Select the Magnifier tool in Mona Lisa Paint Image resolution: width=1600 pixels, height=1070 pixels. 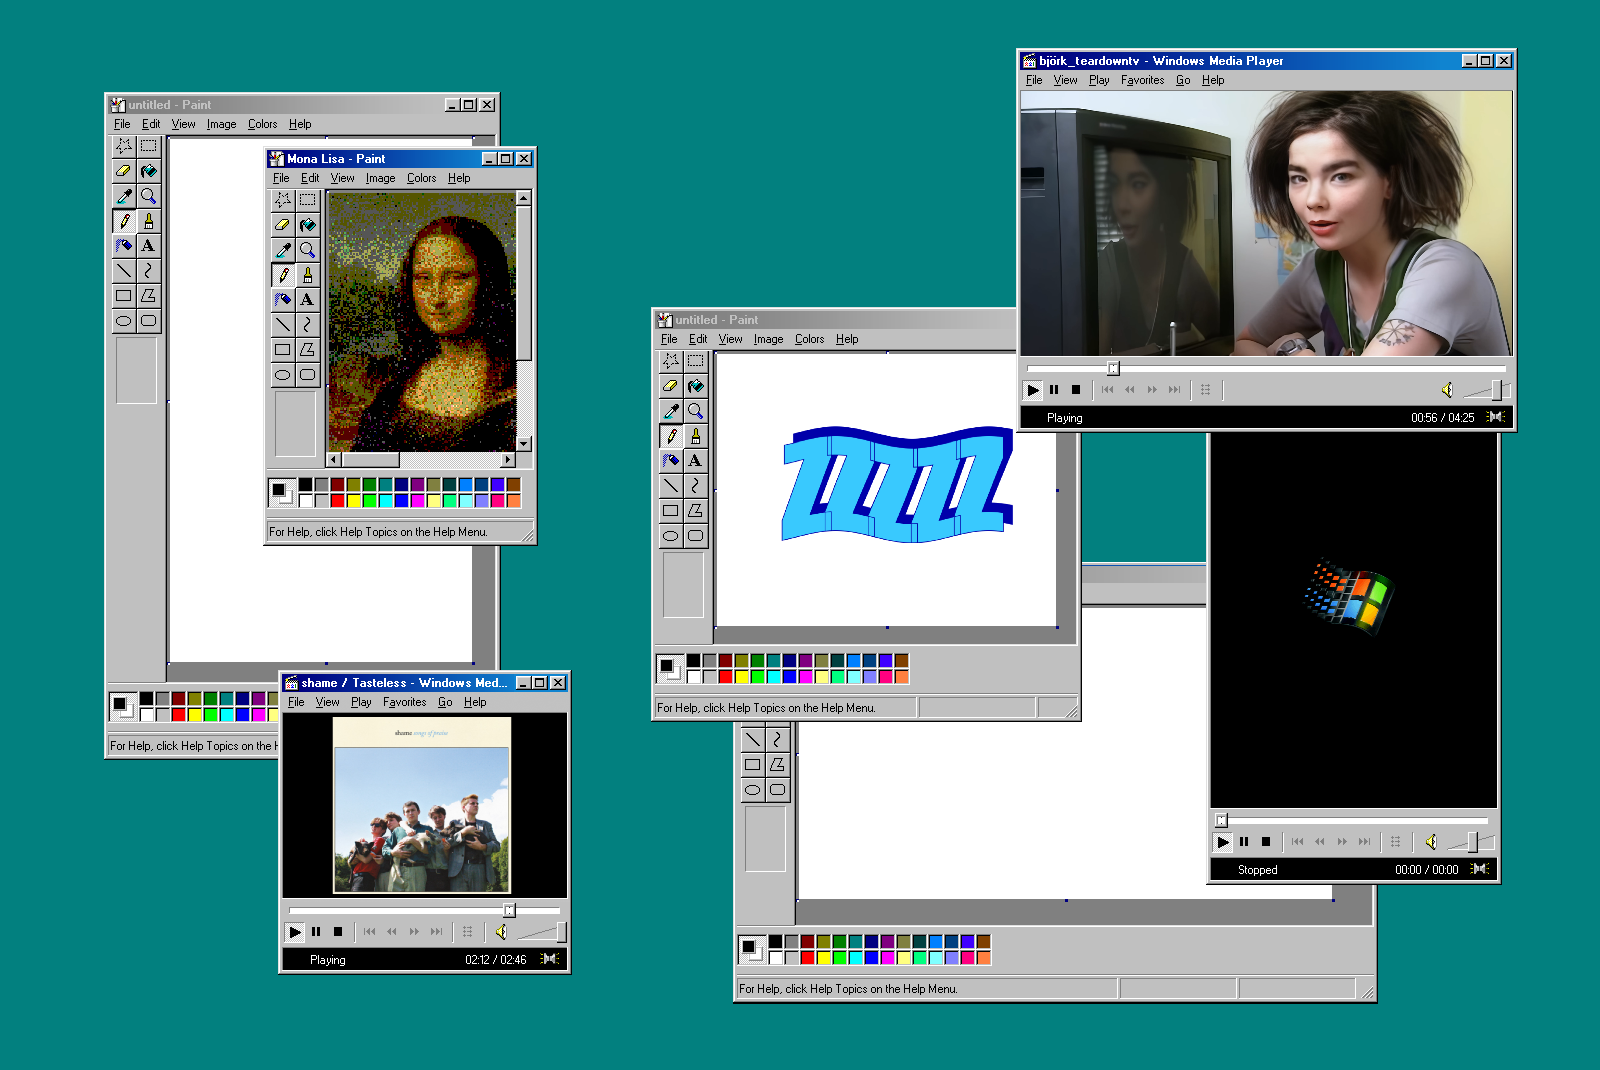point(307,250)
